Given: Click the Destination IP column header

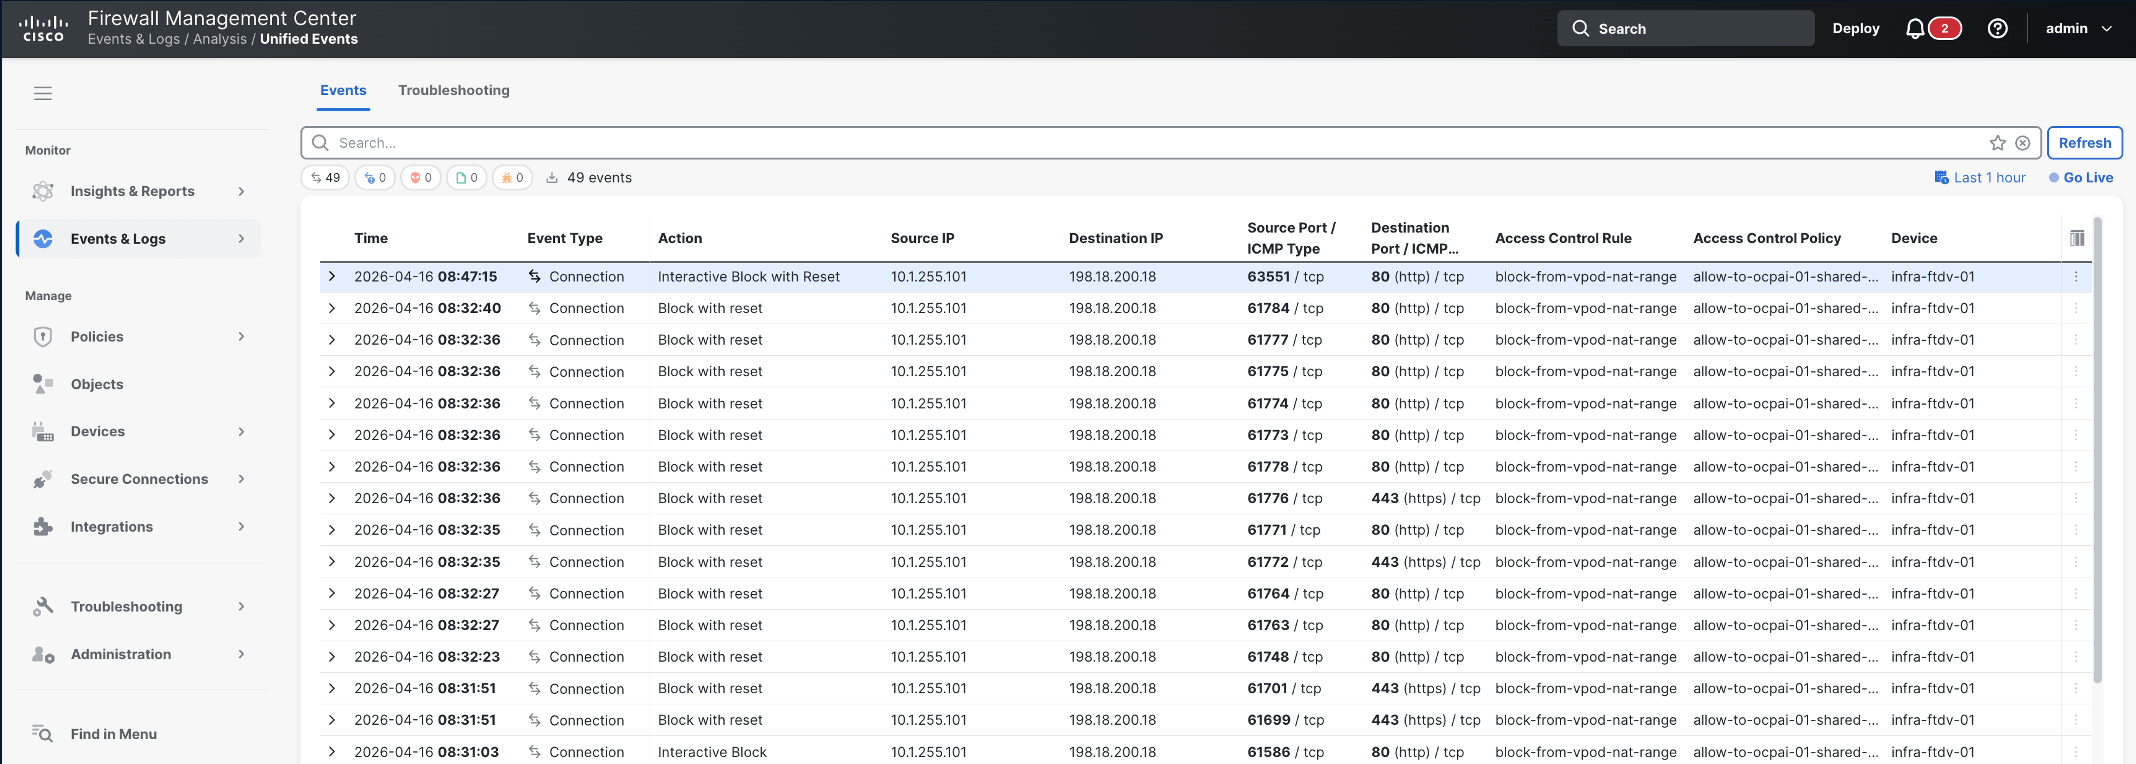Looking at the screenshot, I should pos(1116,238).
